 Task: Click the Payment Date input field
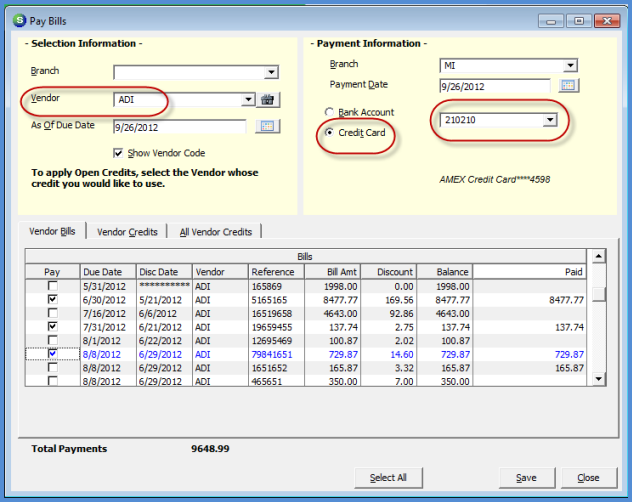coord(495,86)
